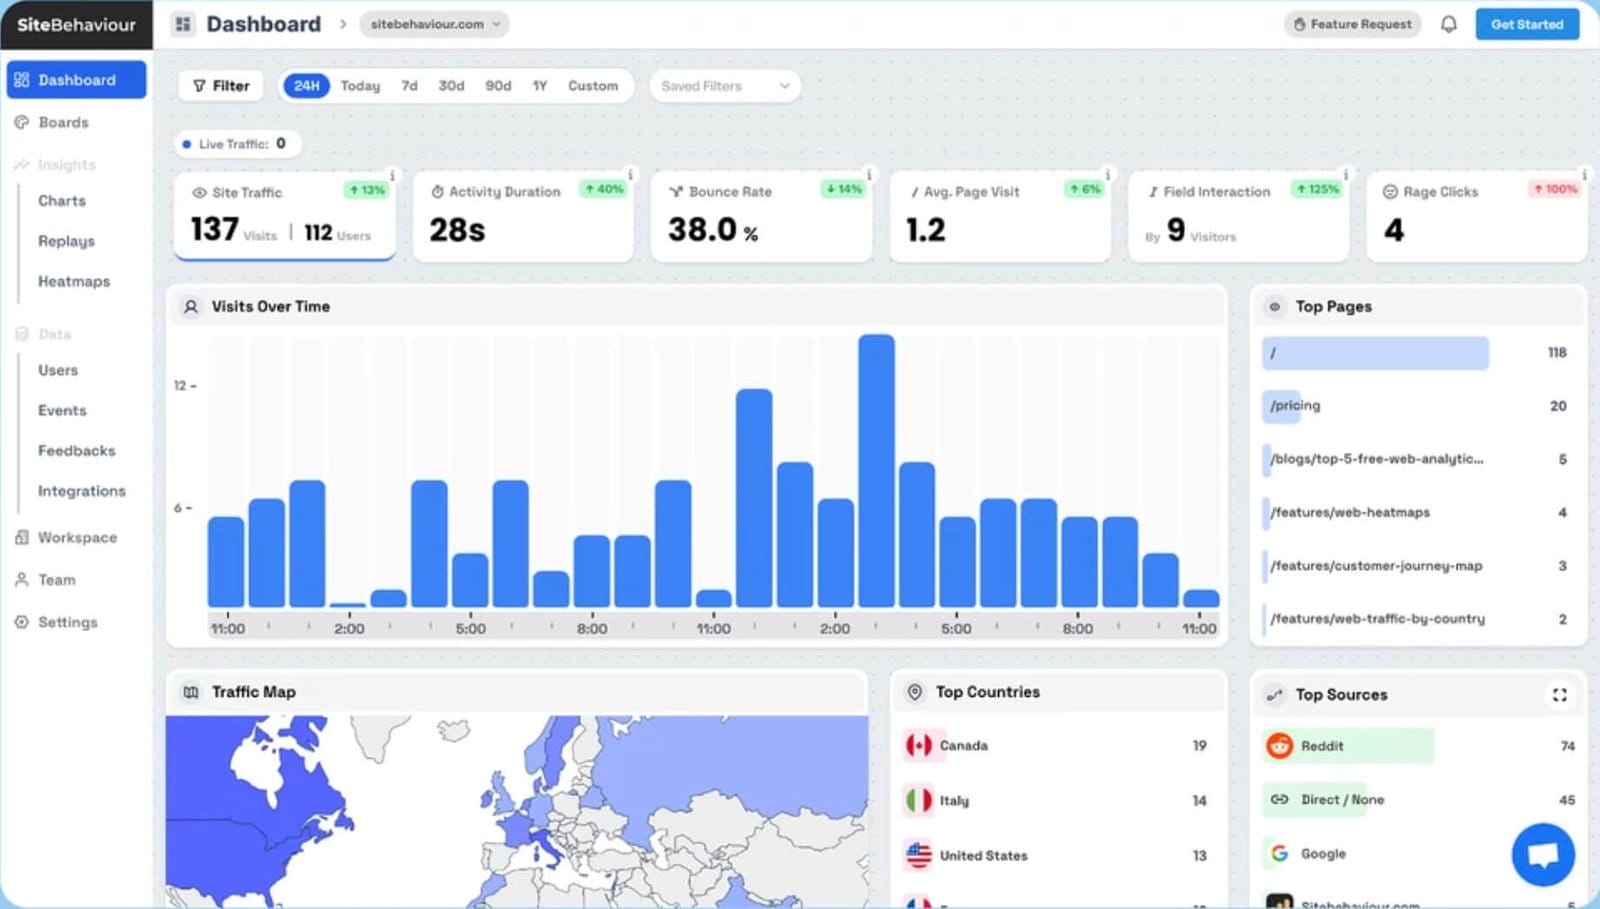Click the /features/web-heatmaps page row
The image size is (1600, 909).
coord(1418,513)
